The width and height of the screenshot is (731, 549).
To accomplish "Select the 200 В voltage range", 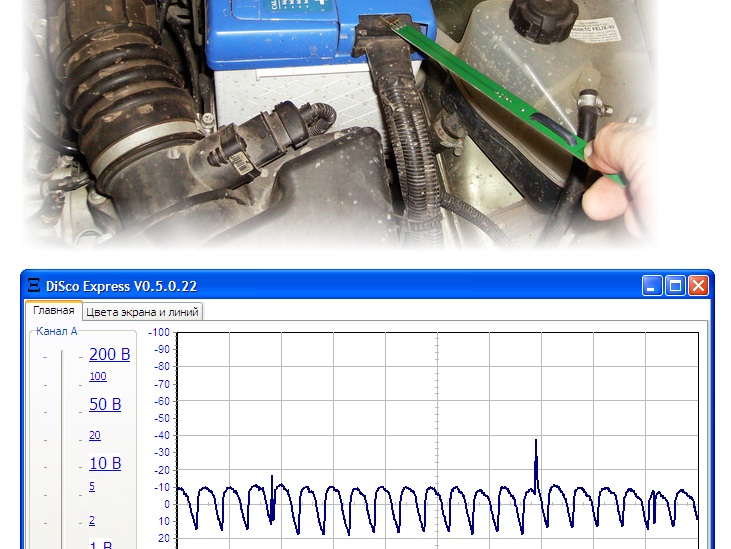I will [x=110, y=354].
